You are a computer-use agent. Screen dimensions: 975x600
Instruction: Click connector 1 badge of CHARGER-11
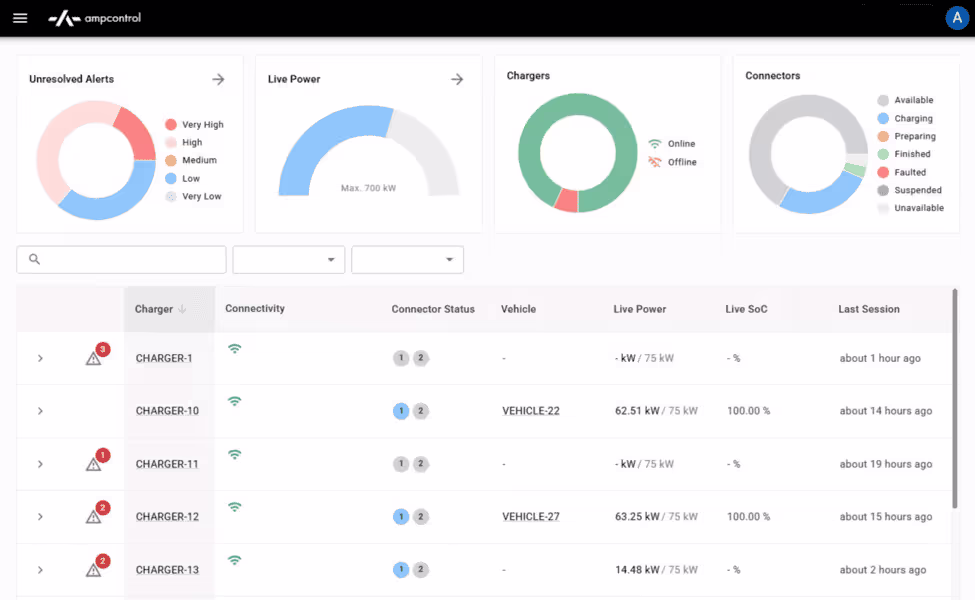click(x=401, y=464)
